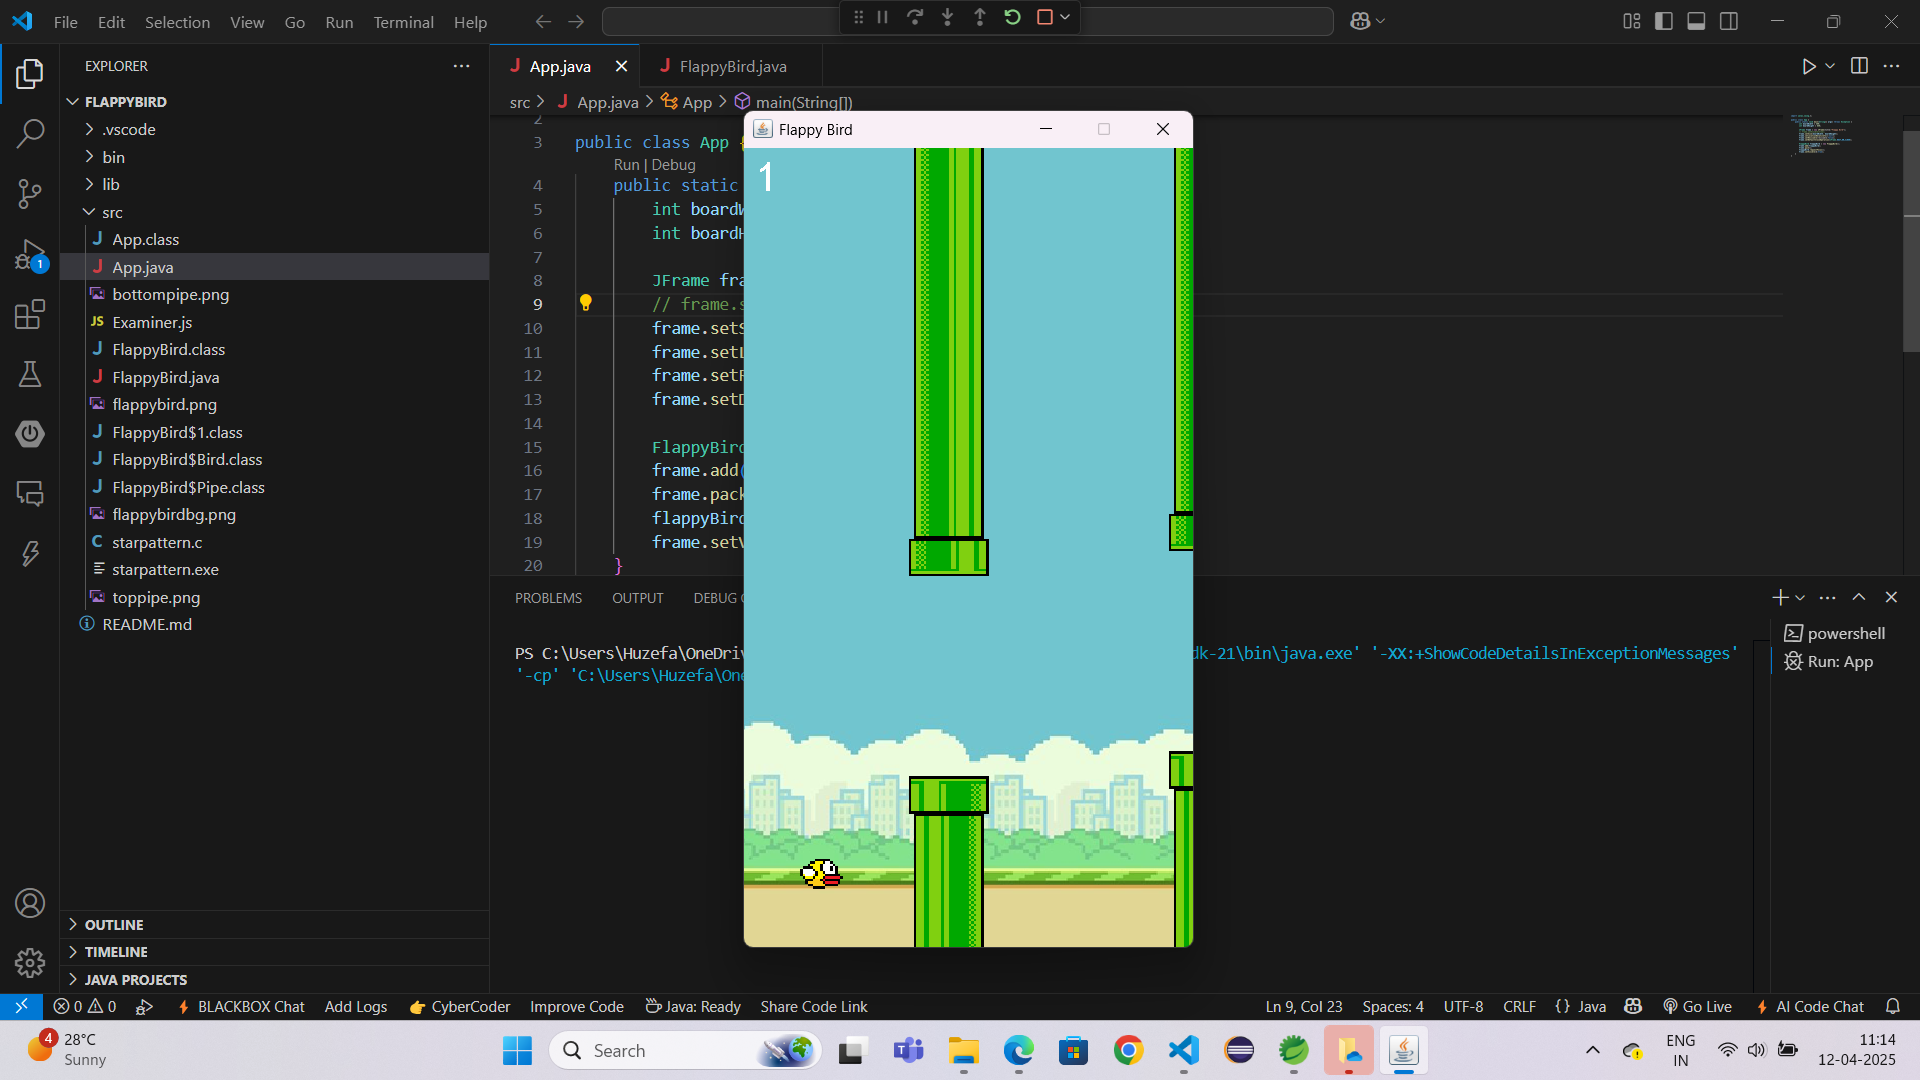Pause the debug session
The image size is (1920, 1080).
pyautogui.click(x=882, y=17)
